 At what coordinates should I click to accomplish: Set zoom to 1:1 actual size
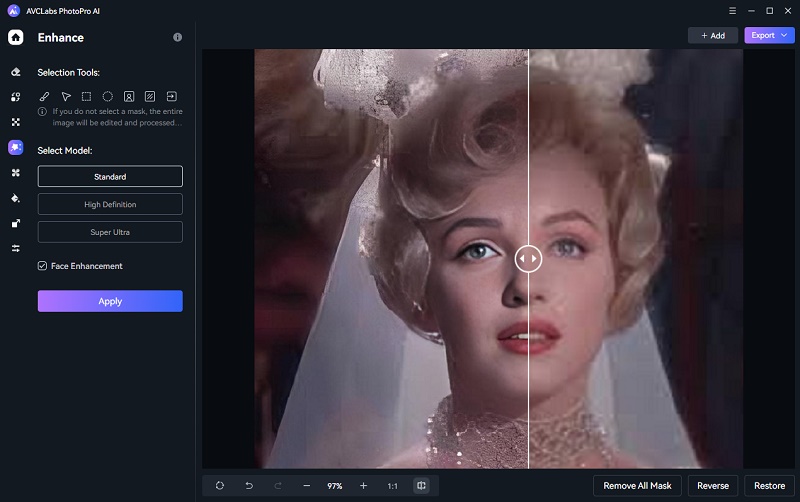(392, 486)
